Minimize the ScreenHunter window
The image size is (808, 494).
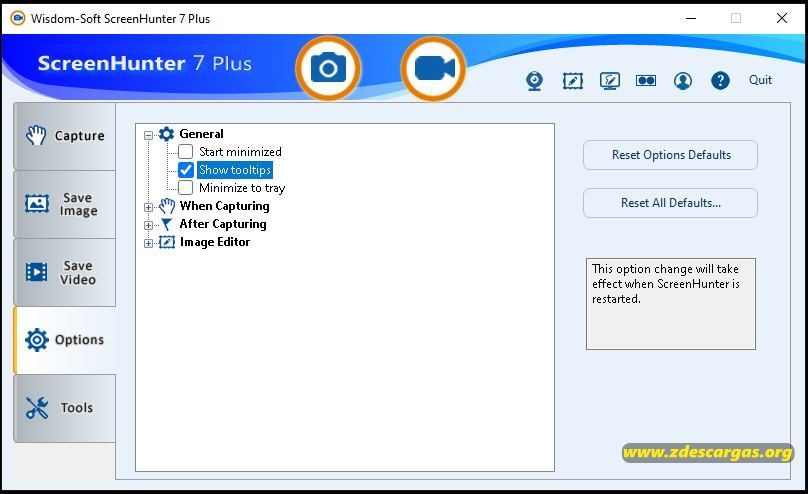pyautogui.click(x=691, y=19)
